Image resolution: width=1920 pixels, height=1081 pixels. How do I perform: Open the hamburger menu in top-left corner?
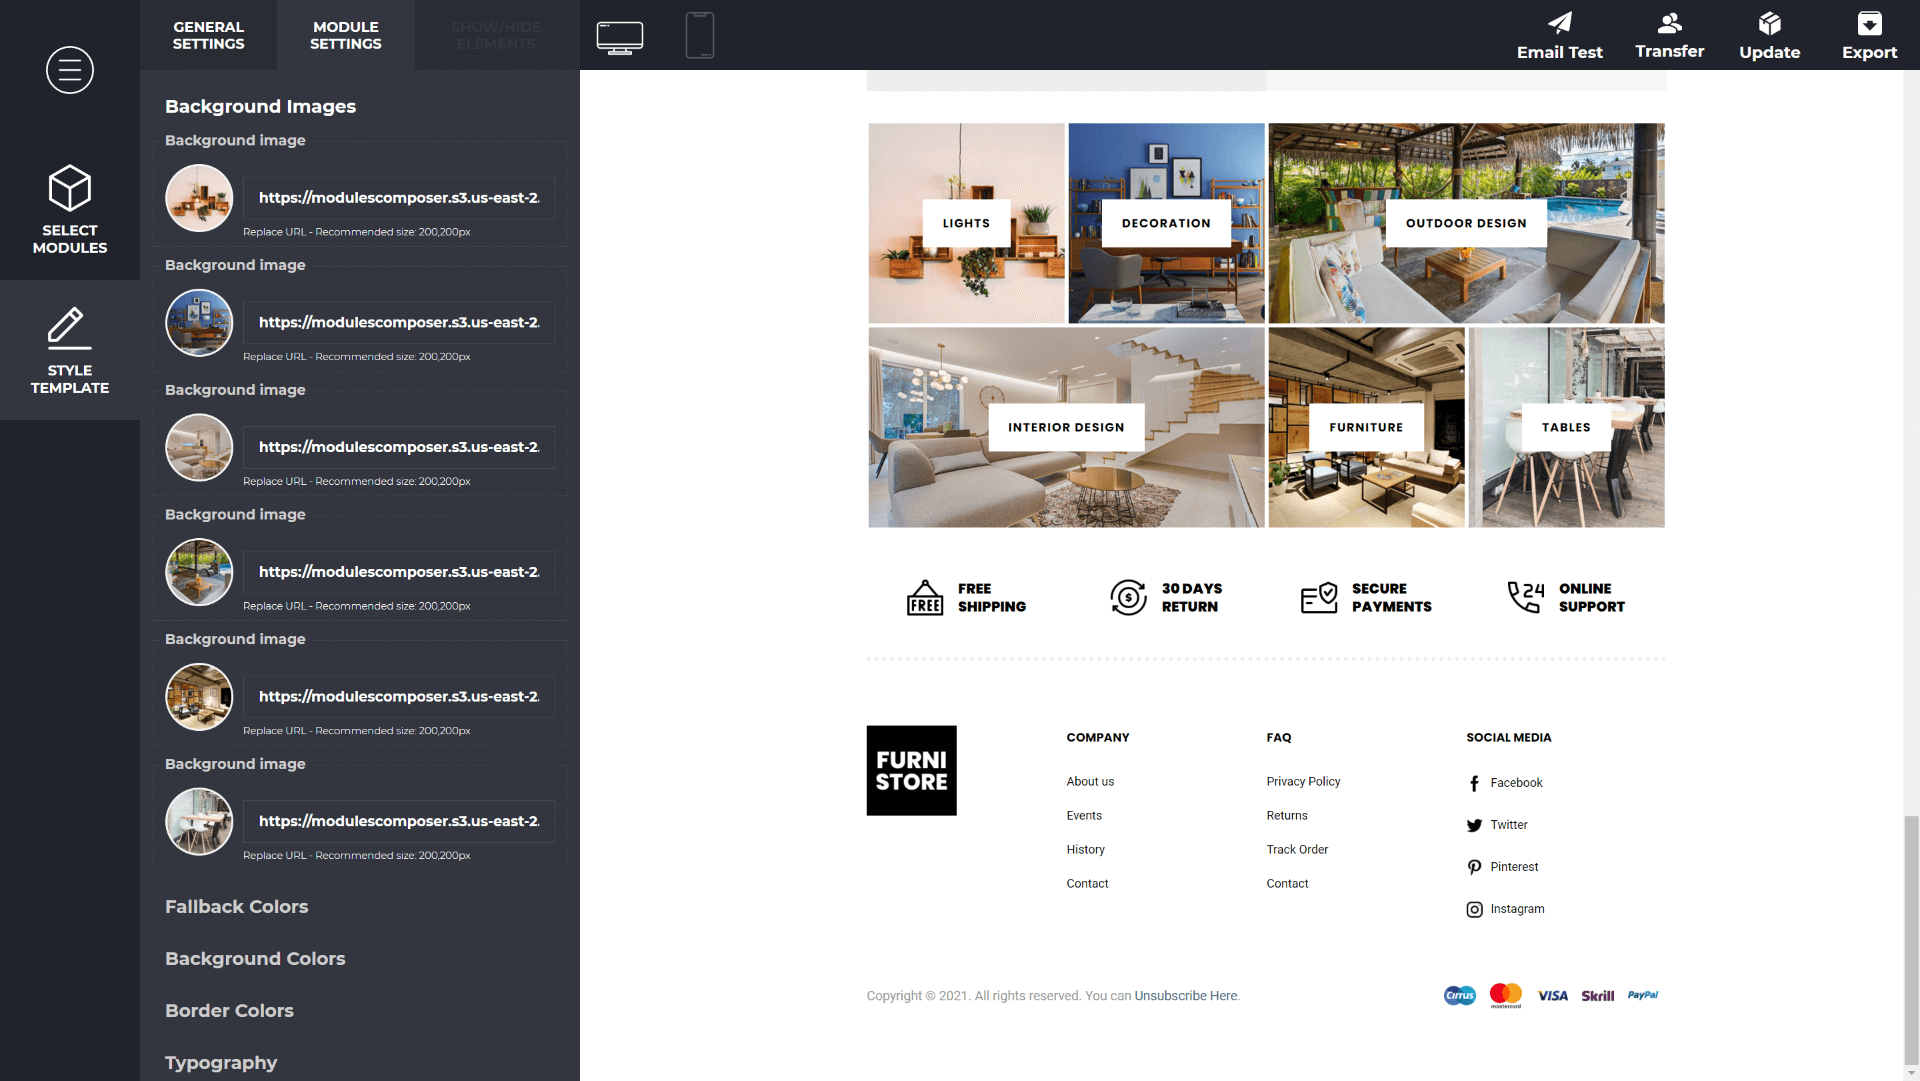coord(69,70)
